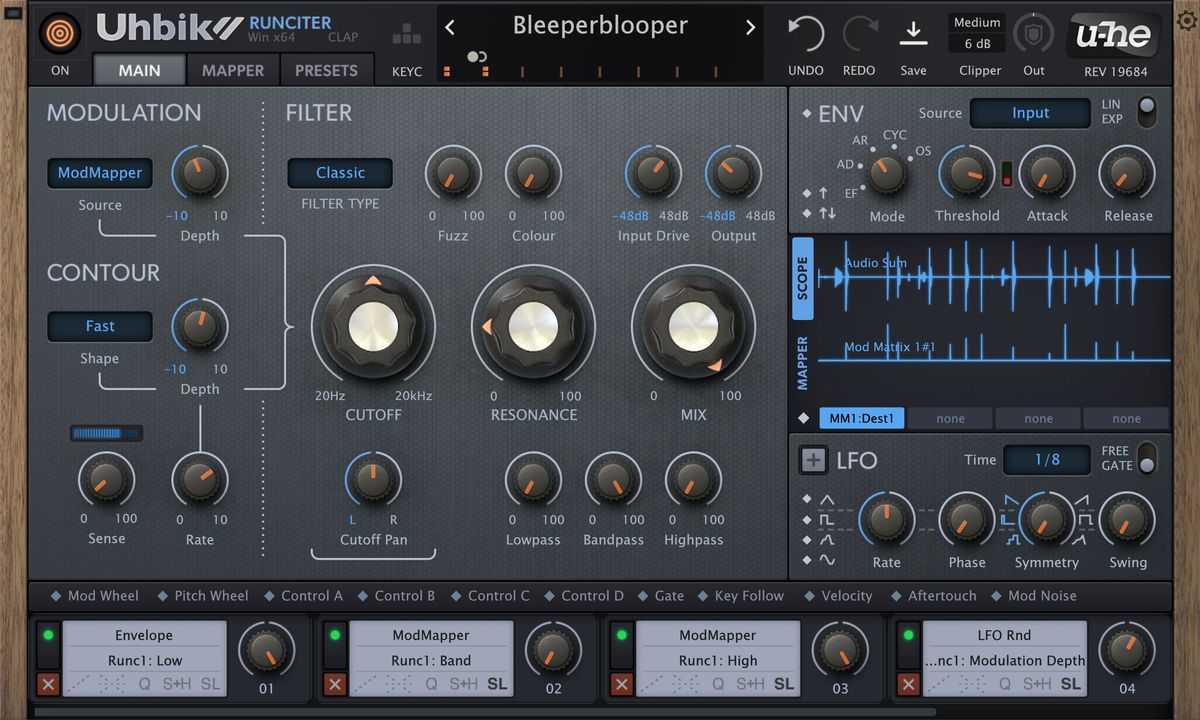The width and height of the screenshot is (1200, 720).
Task: Click the Envelope source field in slot 01
Action: (144, 635)
